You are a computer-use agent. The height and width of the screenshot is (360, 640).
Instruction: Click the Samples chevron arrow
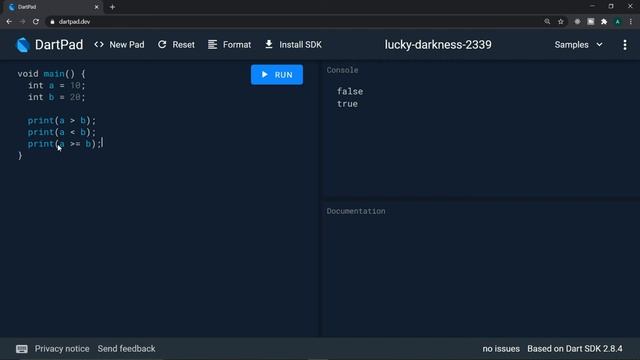coord(599,44)
